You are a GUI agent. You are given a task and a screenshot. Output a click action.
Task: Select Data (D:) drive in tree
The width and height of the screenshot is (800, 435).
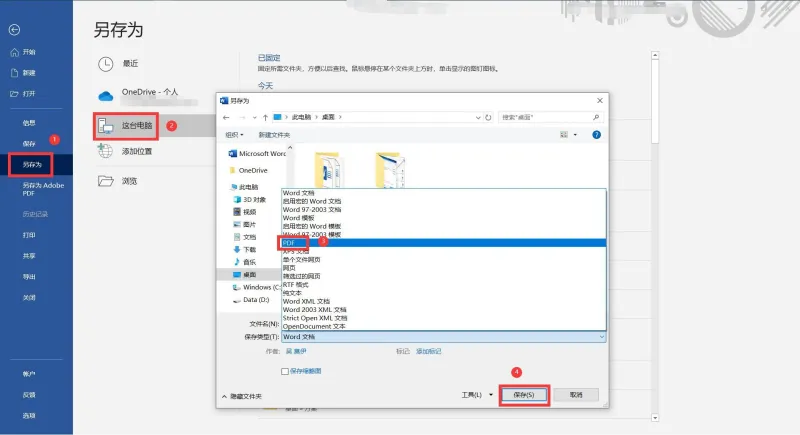point(251,300)
